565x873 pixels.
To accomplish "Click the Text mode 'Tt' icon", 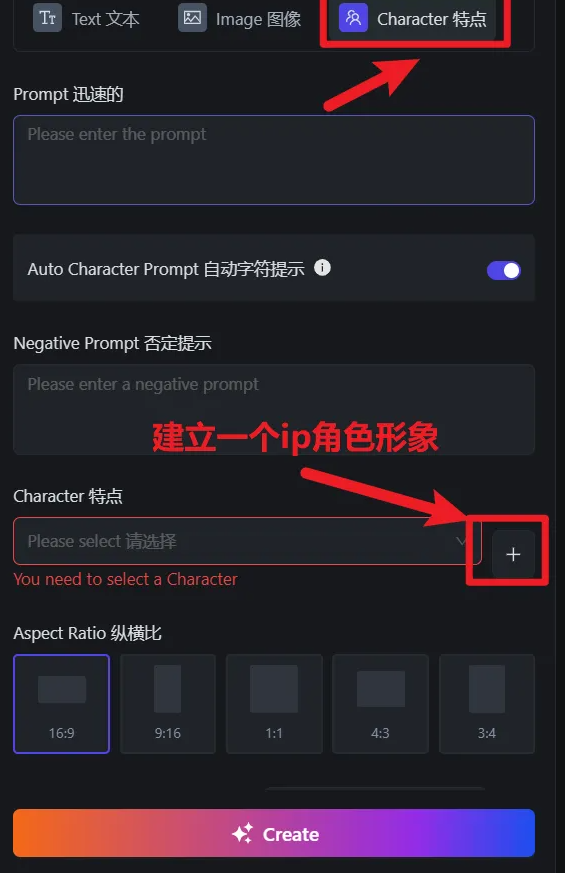I will click(x=47, y=18).
